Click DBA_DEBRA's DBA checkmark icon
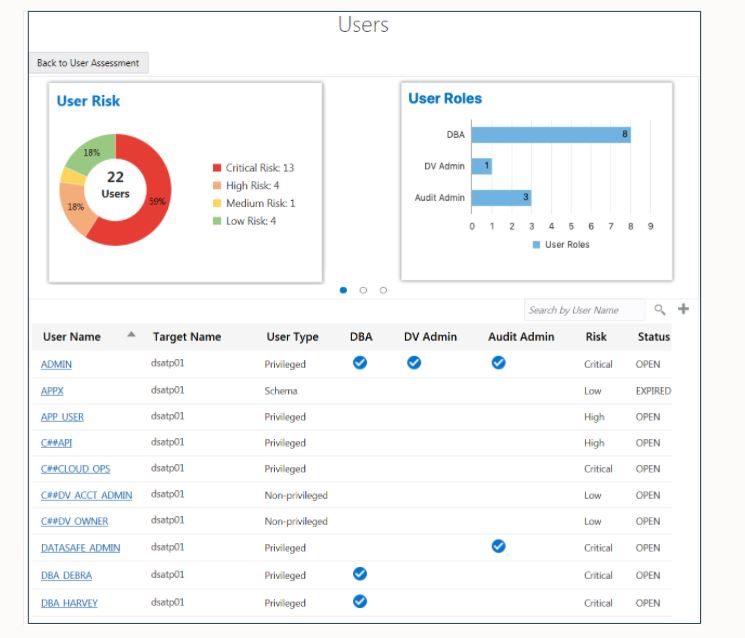The width and height of the screenshot is (745, 638). pos(360,574)
